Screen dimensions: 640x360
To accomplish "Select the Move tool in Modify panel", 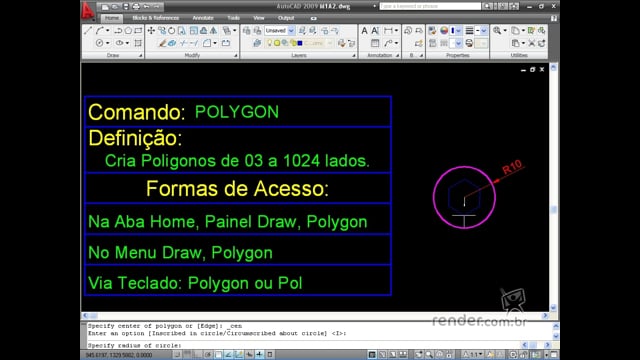I will (151, 31).
